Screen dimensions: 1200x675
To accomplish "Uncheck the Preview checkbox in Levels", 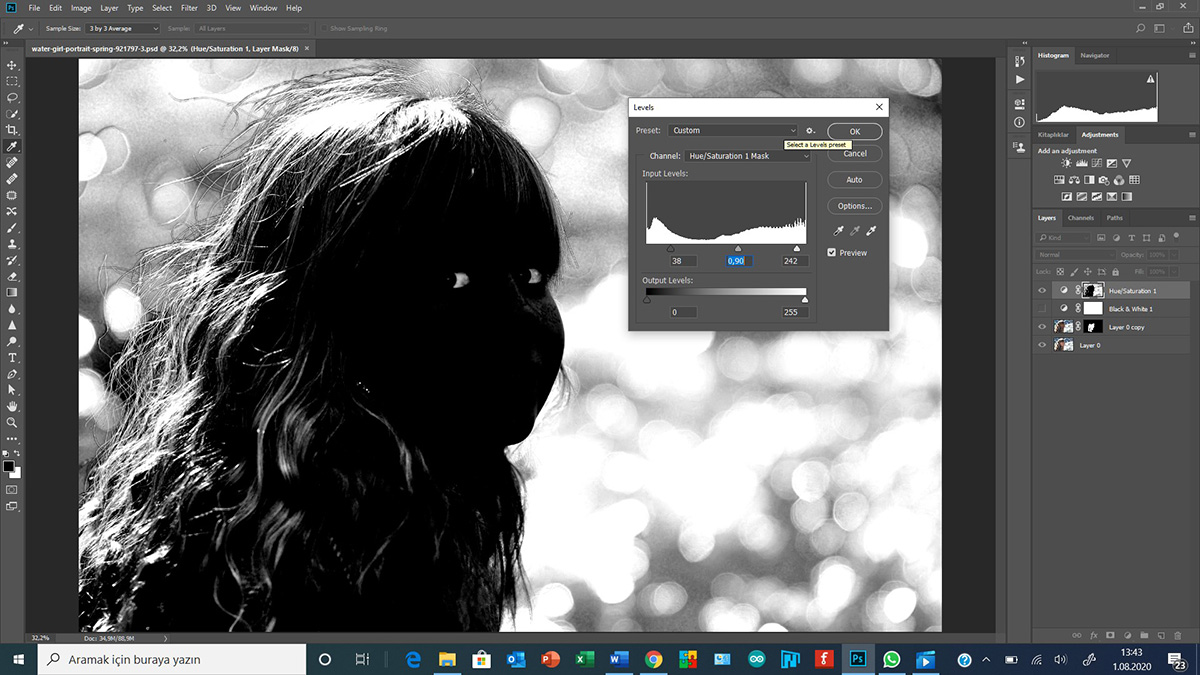I will (x=832, y=253).
